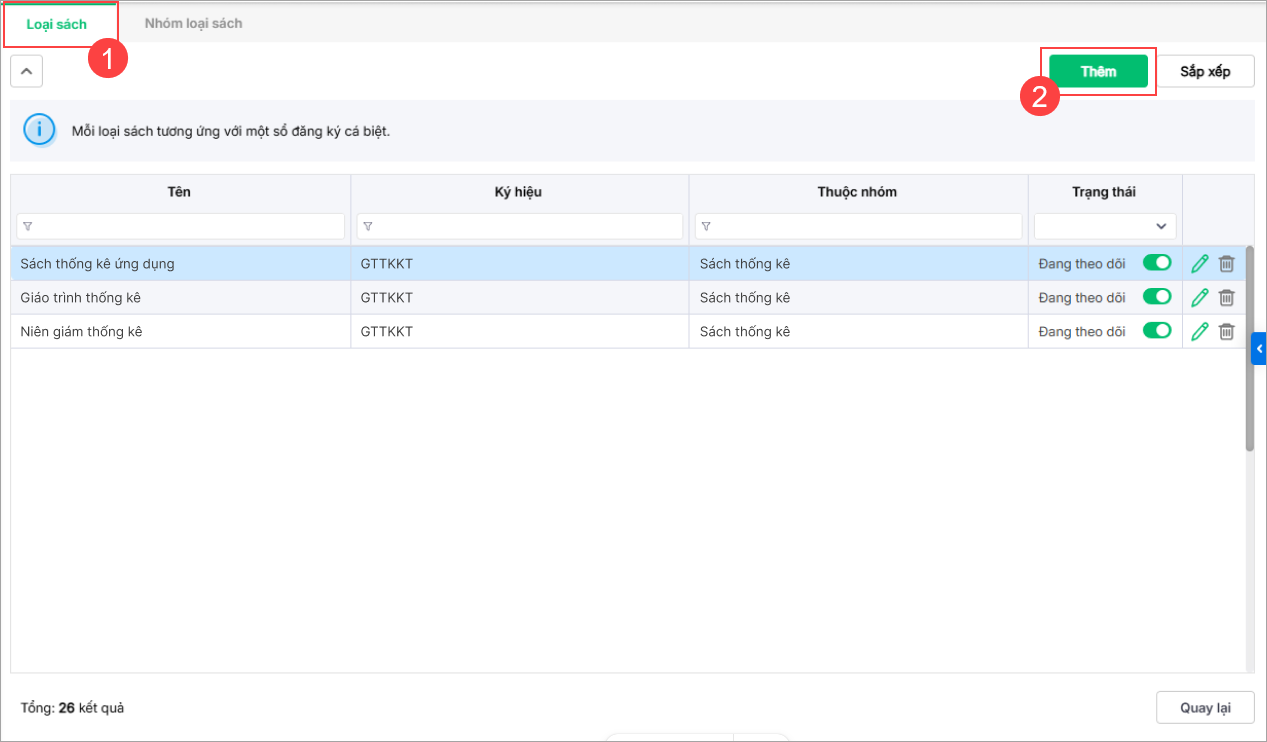Delete the Niên giám thống kê entry
The width and height of the screenshot is (1267, 742).
click(x=1226, y=331)
